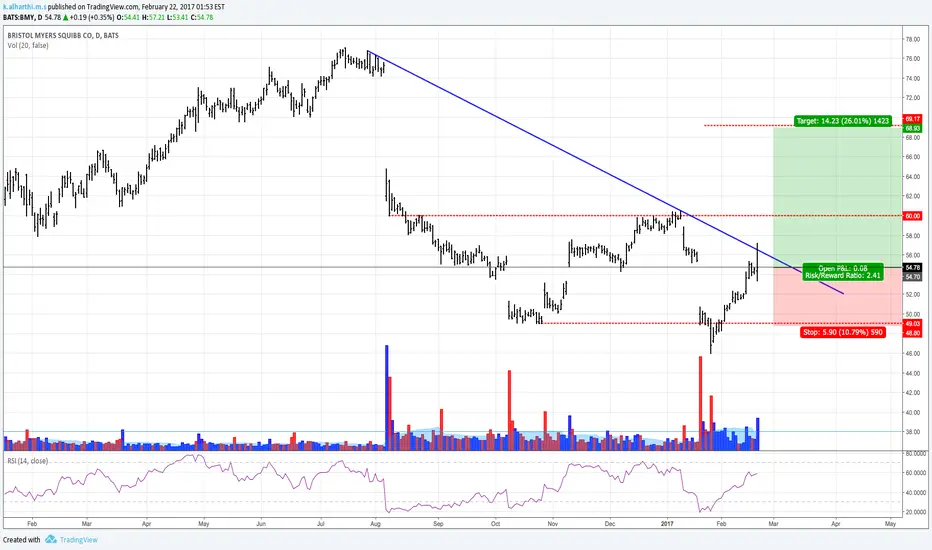Select the red stop-loss zone

[x=837, y=296]
